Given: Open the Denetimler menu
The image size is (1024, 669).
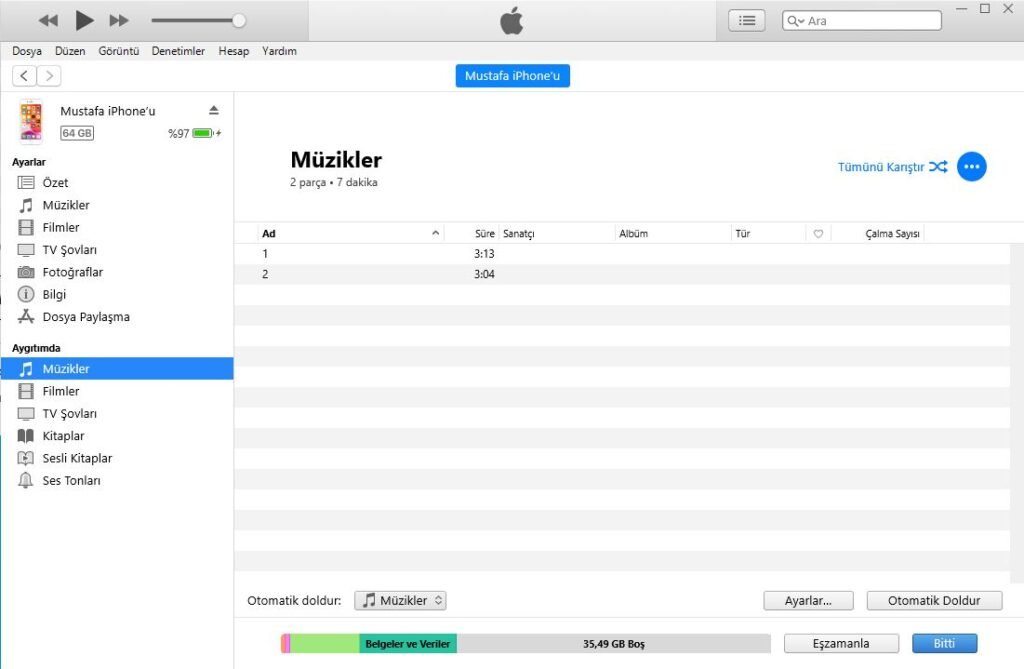Looking at the screenshot, I should tap(178, 51).
